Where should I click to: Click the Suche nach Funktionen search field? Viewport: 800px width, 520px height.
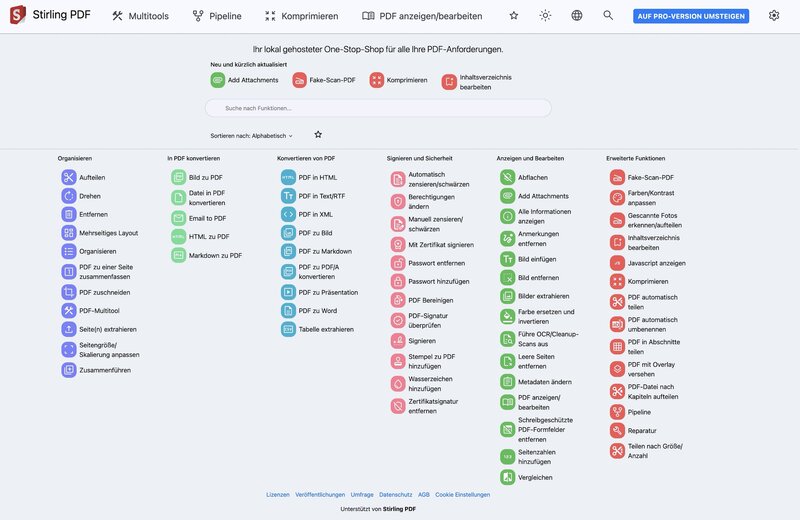(378, 108)
